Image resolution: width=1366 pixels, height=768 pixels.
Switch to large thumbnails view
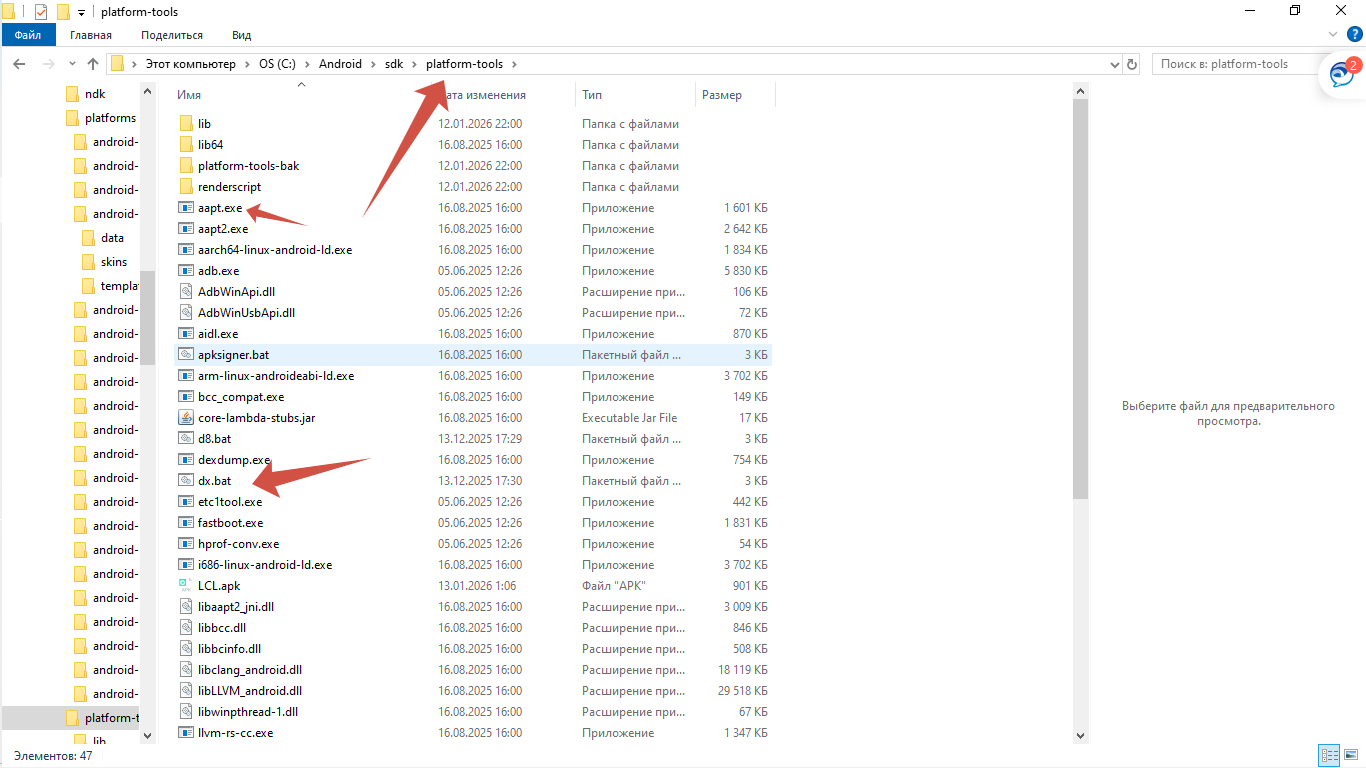tap(1349, 755)
